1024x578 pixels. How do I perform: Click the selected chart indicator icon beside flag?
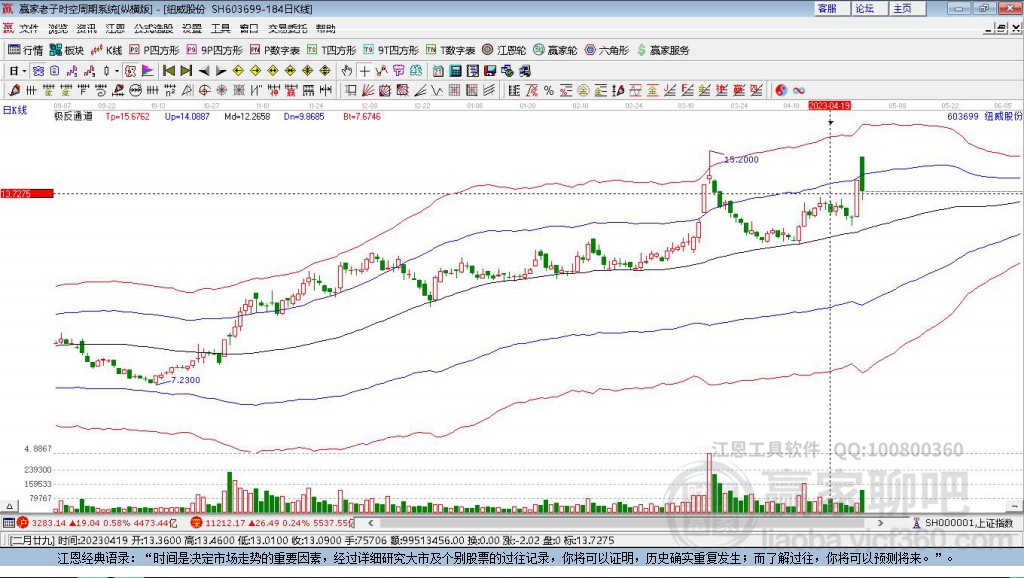pos(131,71)
